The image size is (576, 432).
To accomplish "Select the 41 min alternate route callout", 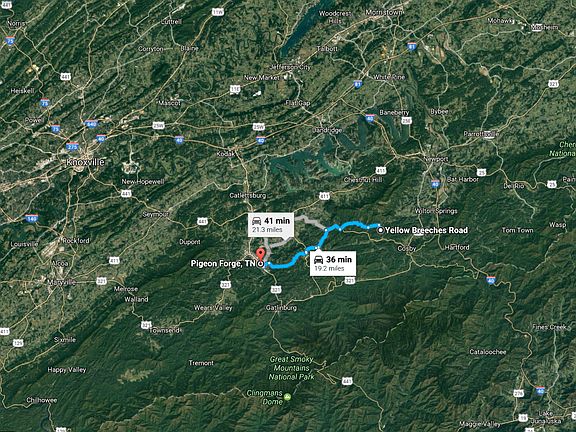I will pyautogui.click(x=271, y=224).
